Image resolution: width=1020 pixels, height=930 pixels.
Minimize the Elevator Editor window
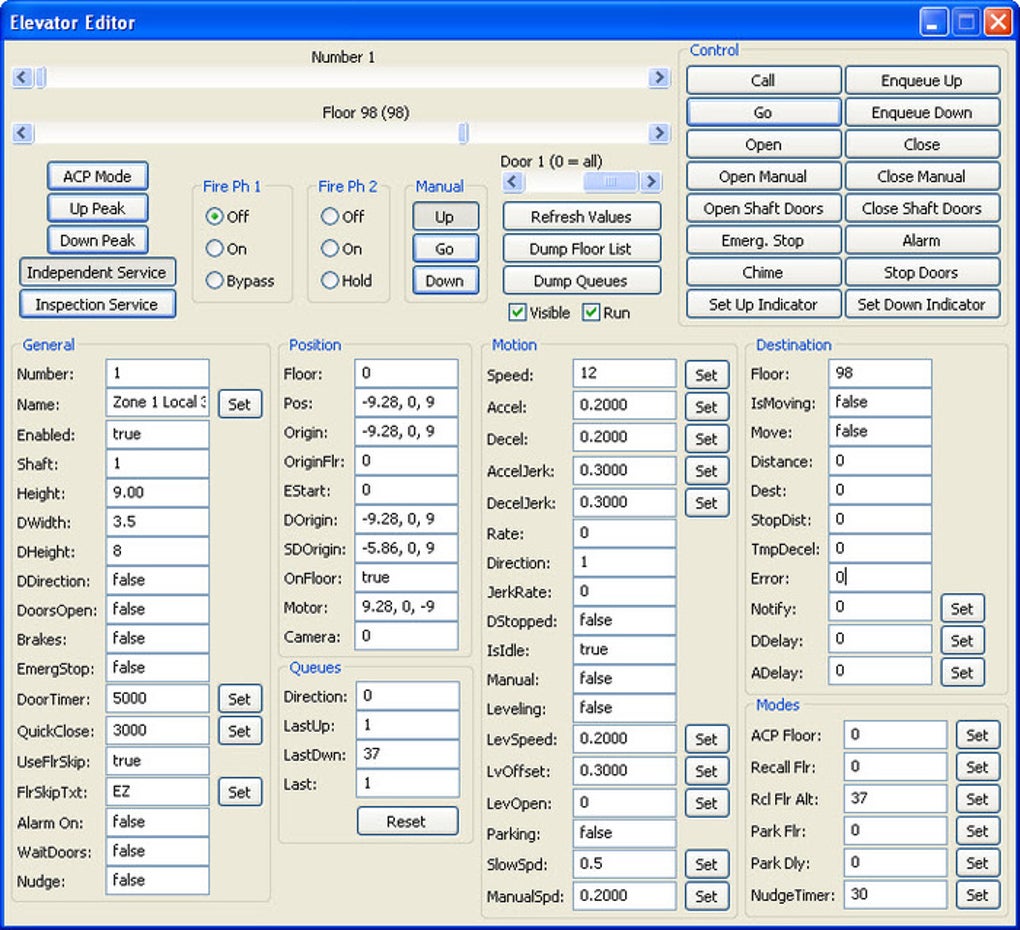pyautogui.click(x=936, y=22)
